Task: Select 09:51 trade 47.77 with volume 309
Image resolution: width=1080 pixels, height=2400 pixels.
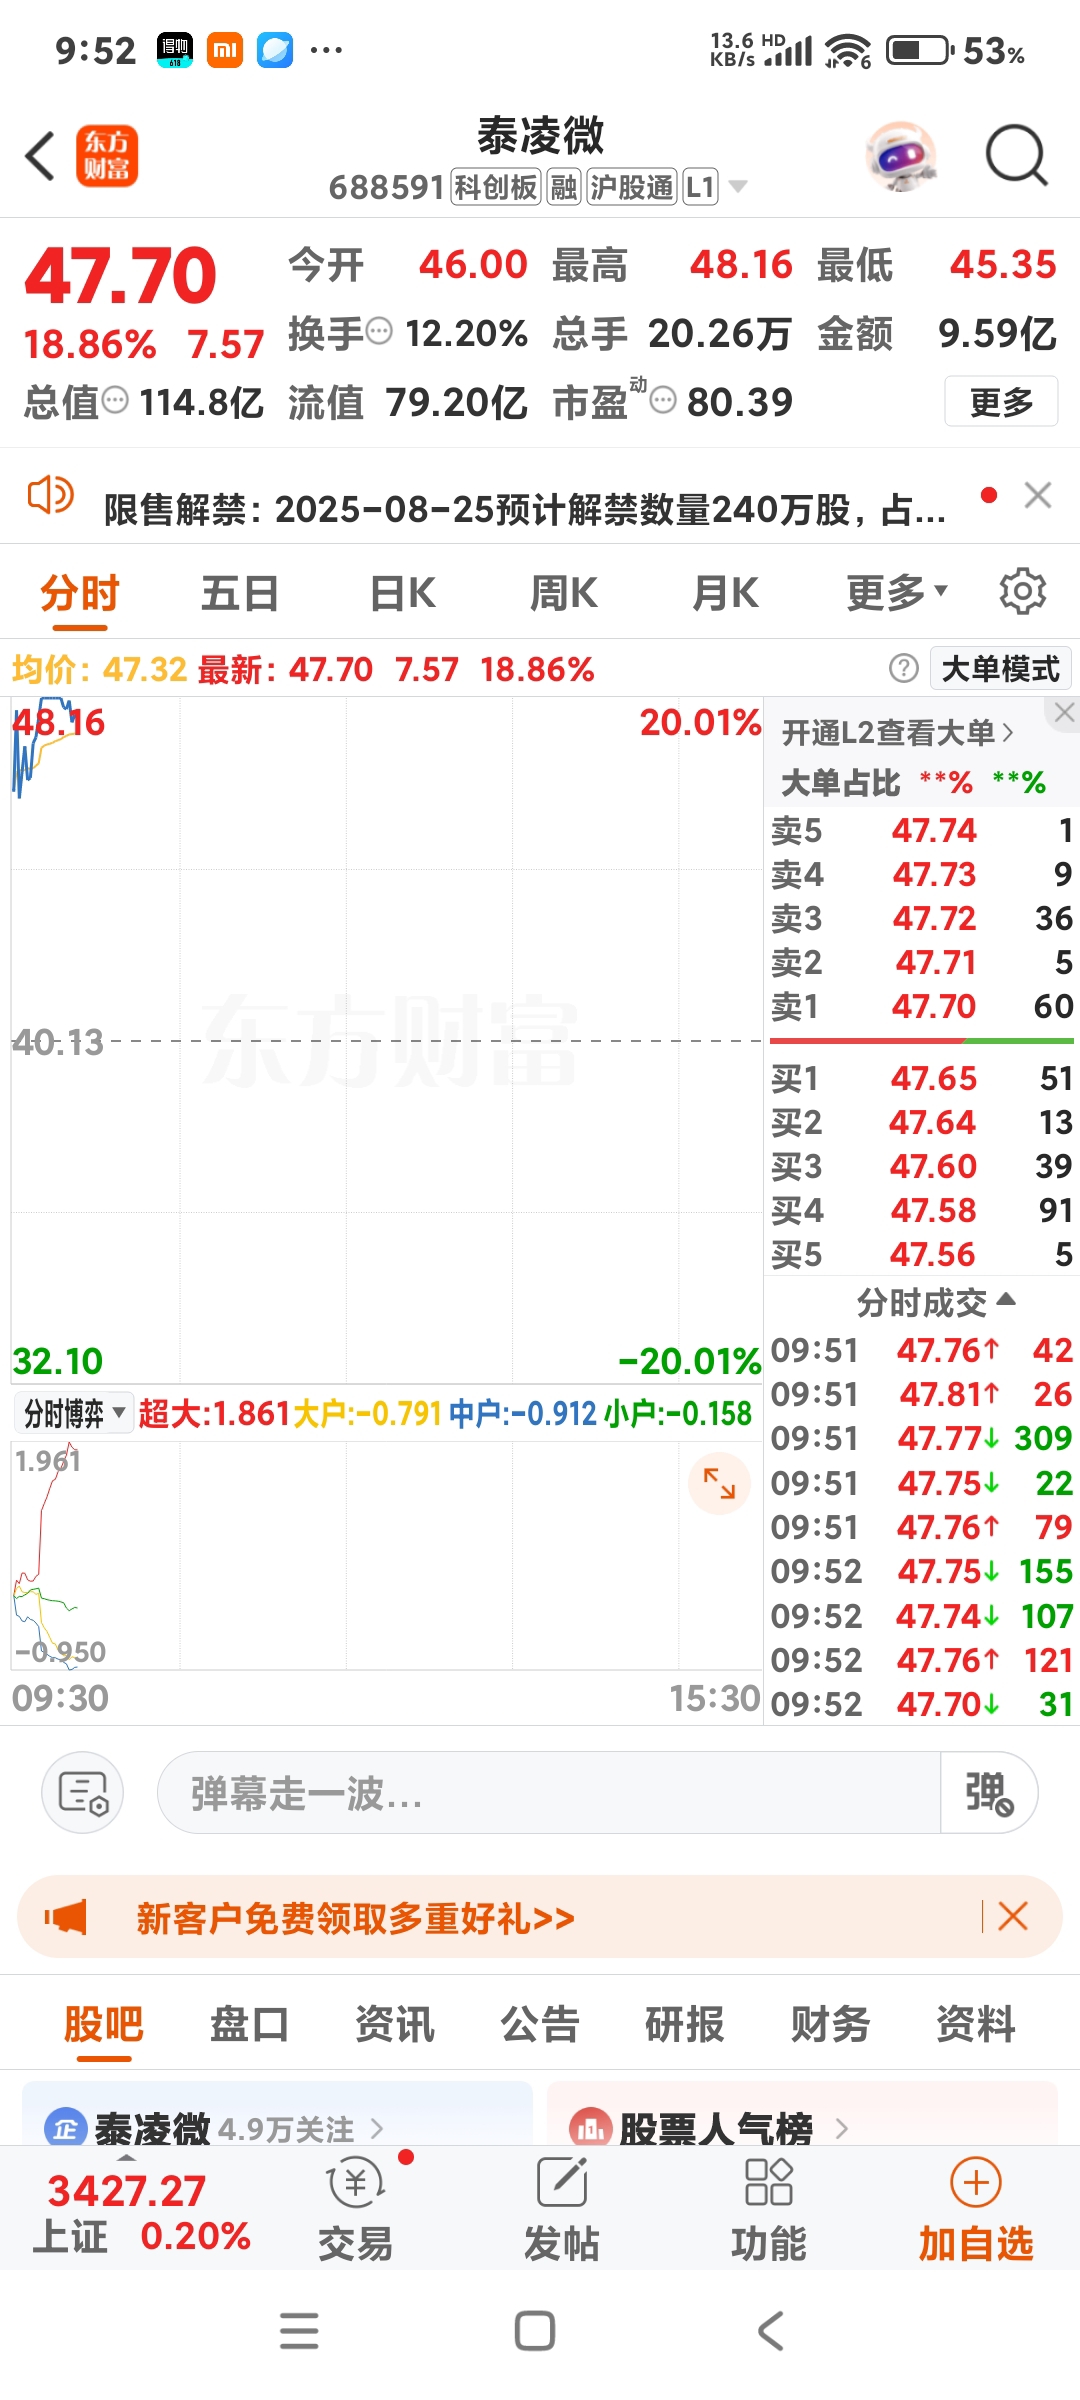Action: point(922,1438)
